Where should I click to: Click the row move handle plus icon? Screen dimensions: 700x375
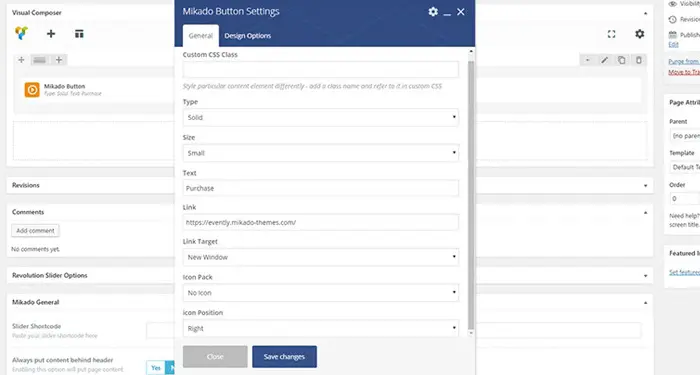(x=21, y=60)
